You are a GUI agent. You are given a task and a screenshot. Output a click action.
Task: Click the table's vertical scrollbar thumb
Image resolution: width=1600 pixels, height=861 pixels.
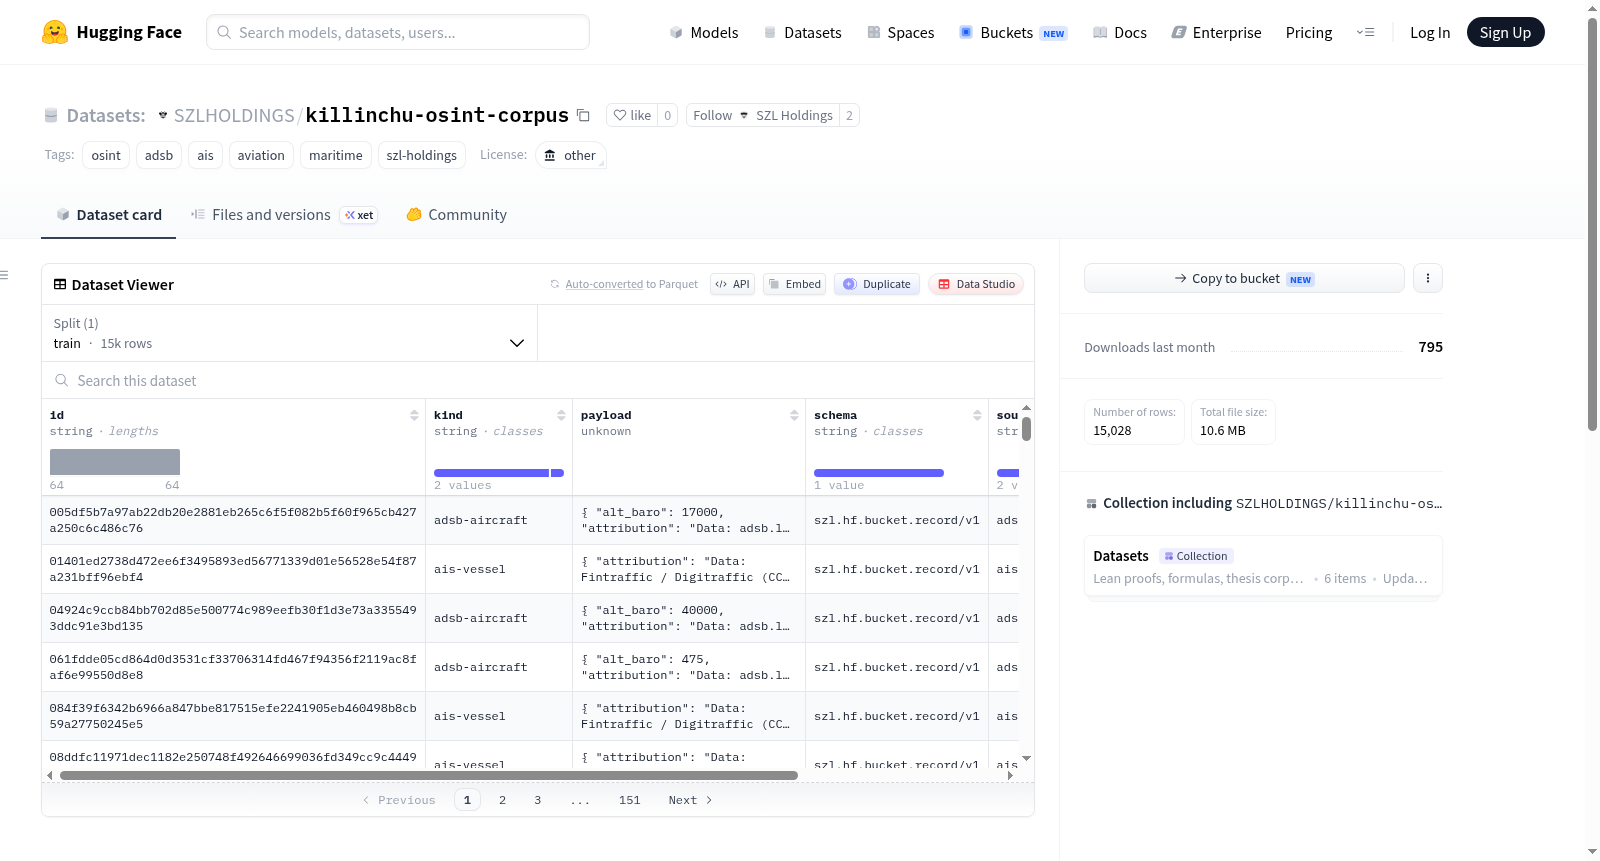(x=1026, y=428)
